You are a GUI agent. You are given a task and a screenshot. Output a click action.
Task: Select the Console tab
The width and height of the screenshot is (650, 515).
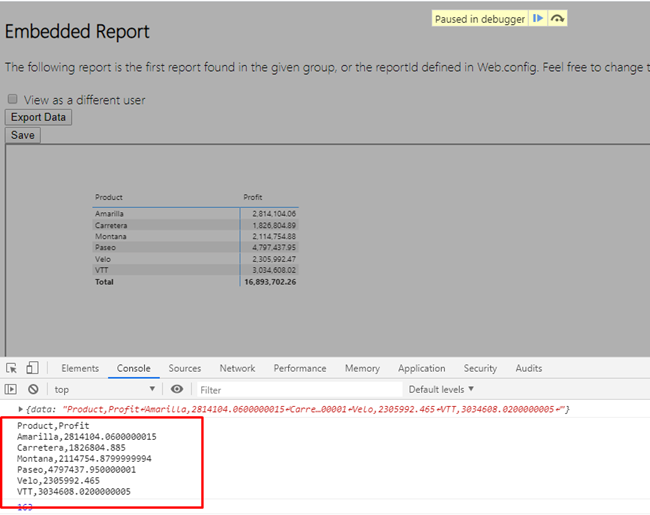pyautogui.click(x=133, y=368)
